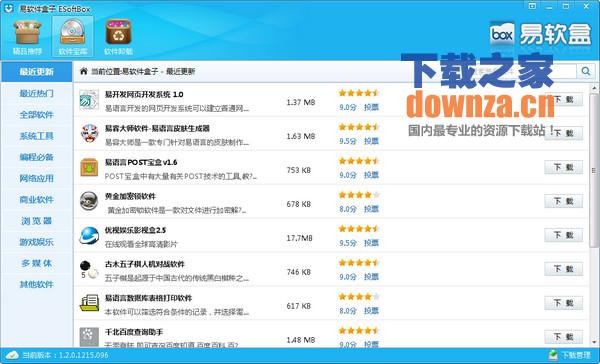The height and width of the screenshot is (364, 600).
Task: Click the size text 17.7MB
Action: point(300,238)
